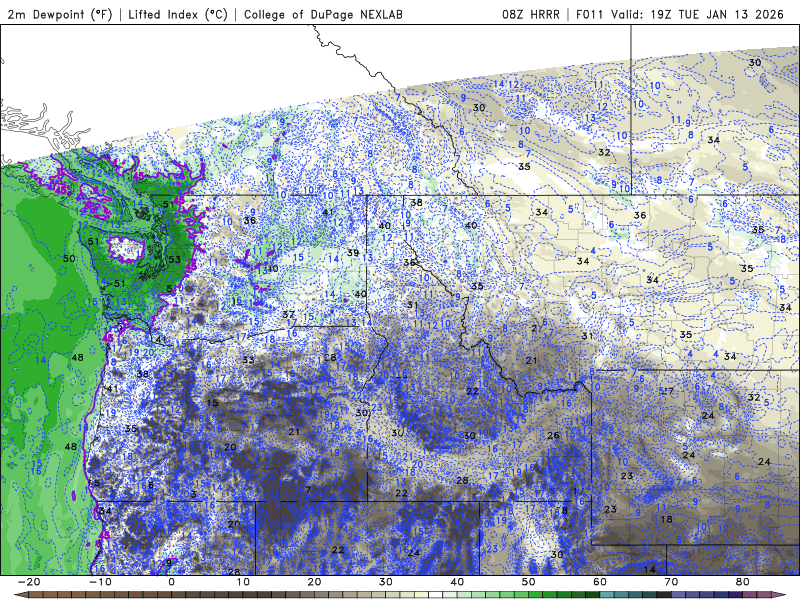Viewport: 800px width, 600px height.
Task: Click the '50' color scale label
Action: point(529,582)
